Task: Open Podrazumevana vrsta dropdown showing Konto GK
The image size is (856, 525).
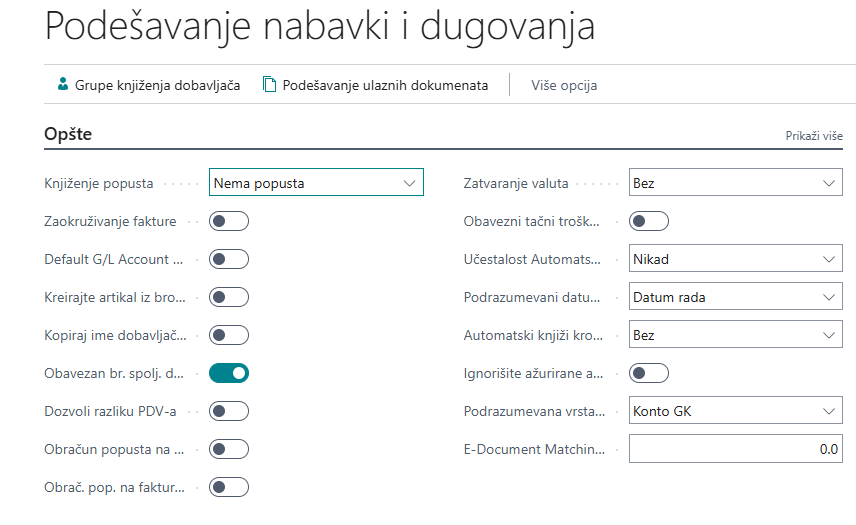Action: (x=735, y=411)
